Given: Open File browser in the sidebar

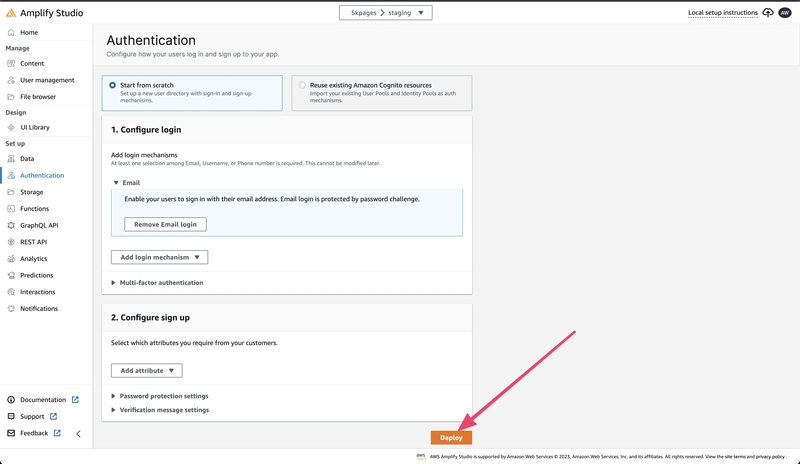Looking at the screenshot, I should (38, 96).
